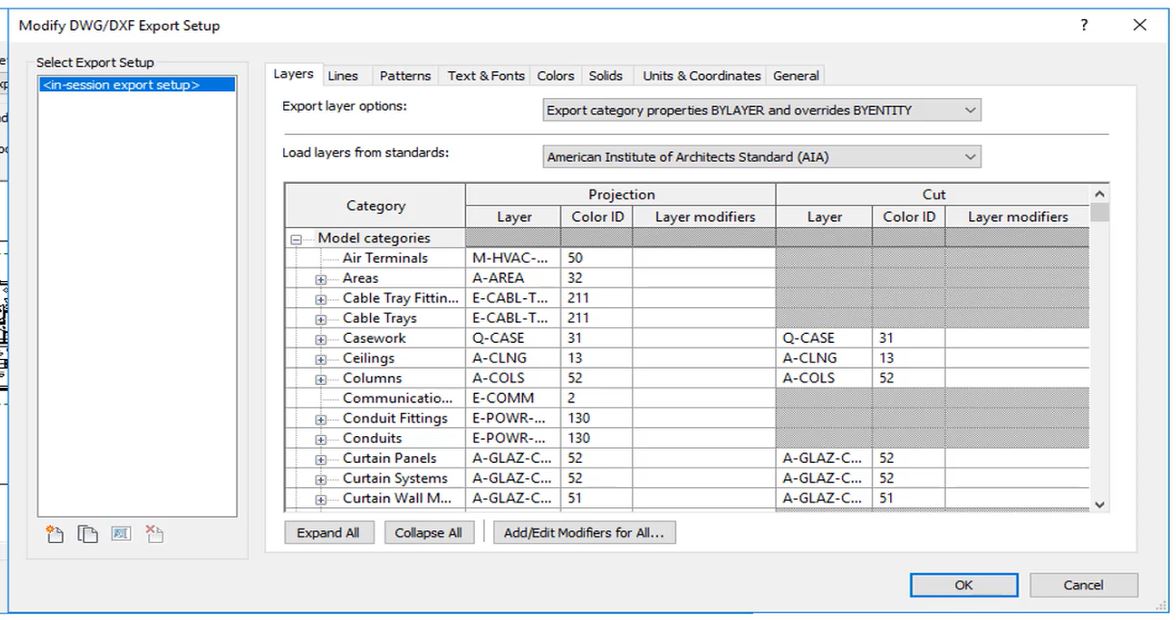
Task: Click cut layer modifiers cell for Casework
Action: [x=1017, y=338]
